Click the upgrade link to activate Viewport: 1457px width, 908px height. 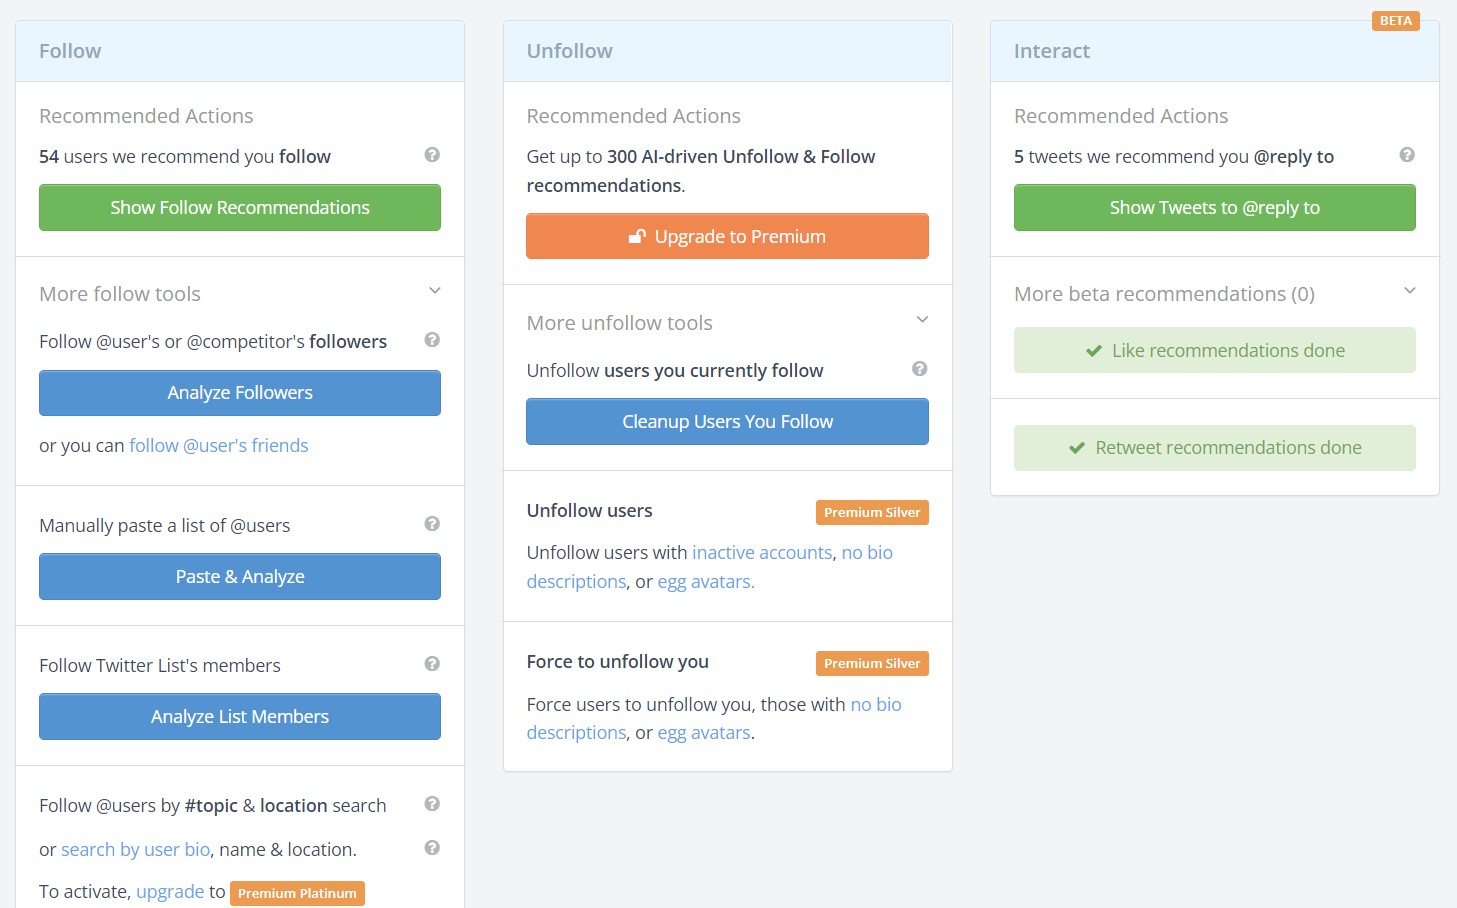(170, 892)
